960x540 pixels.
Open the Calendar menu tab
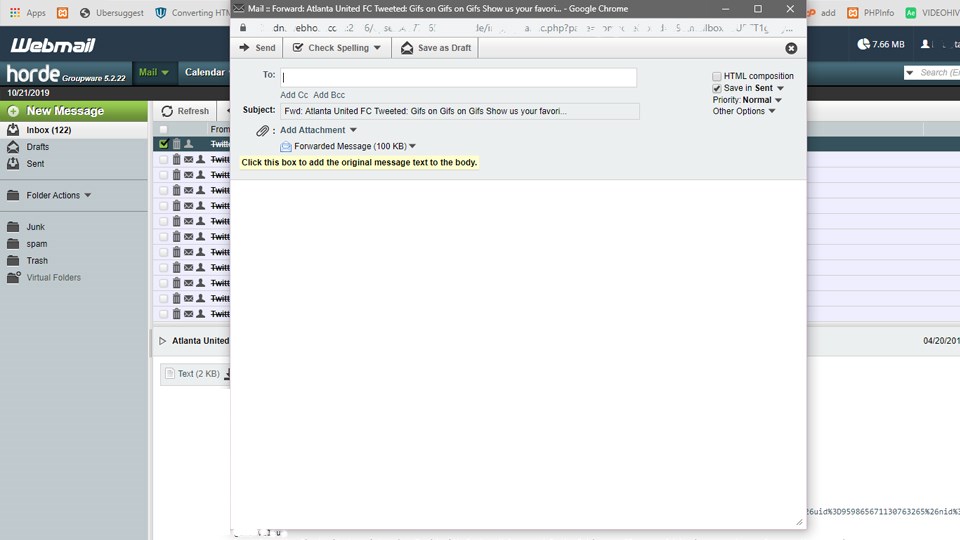point(205,72)
